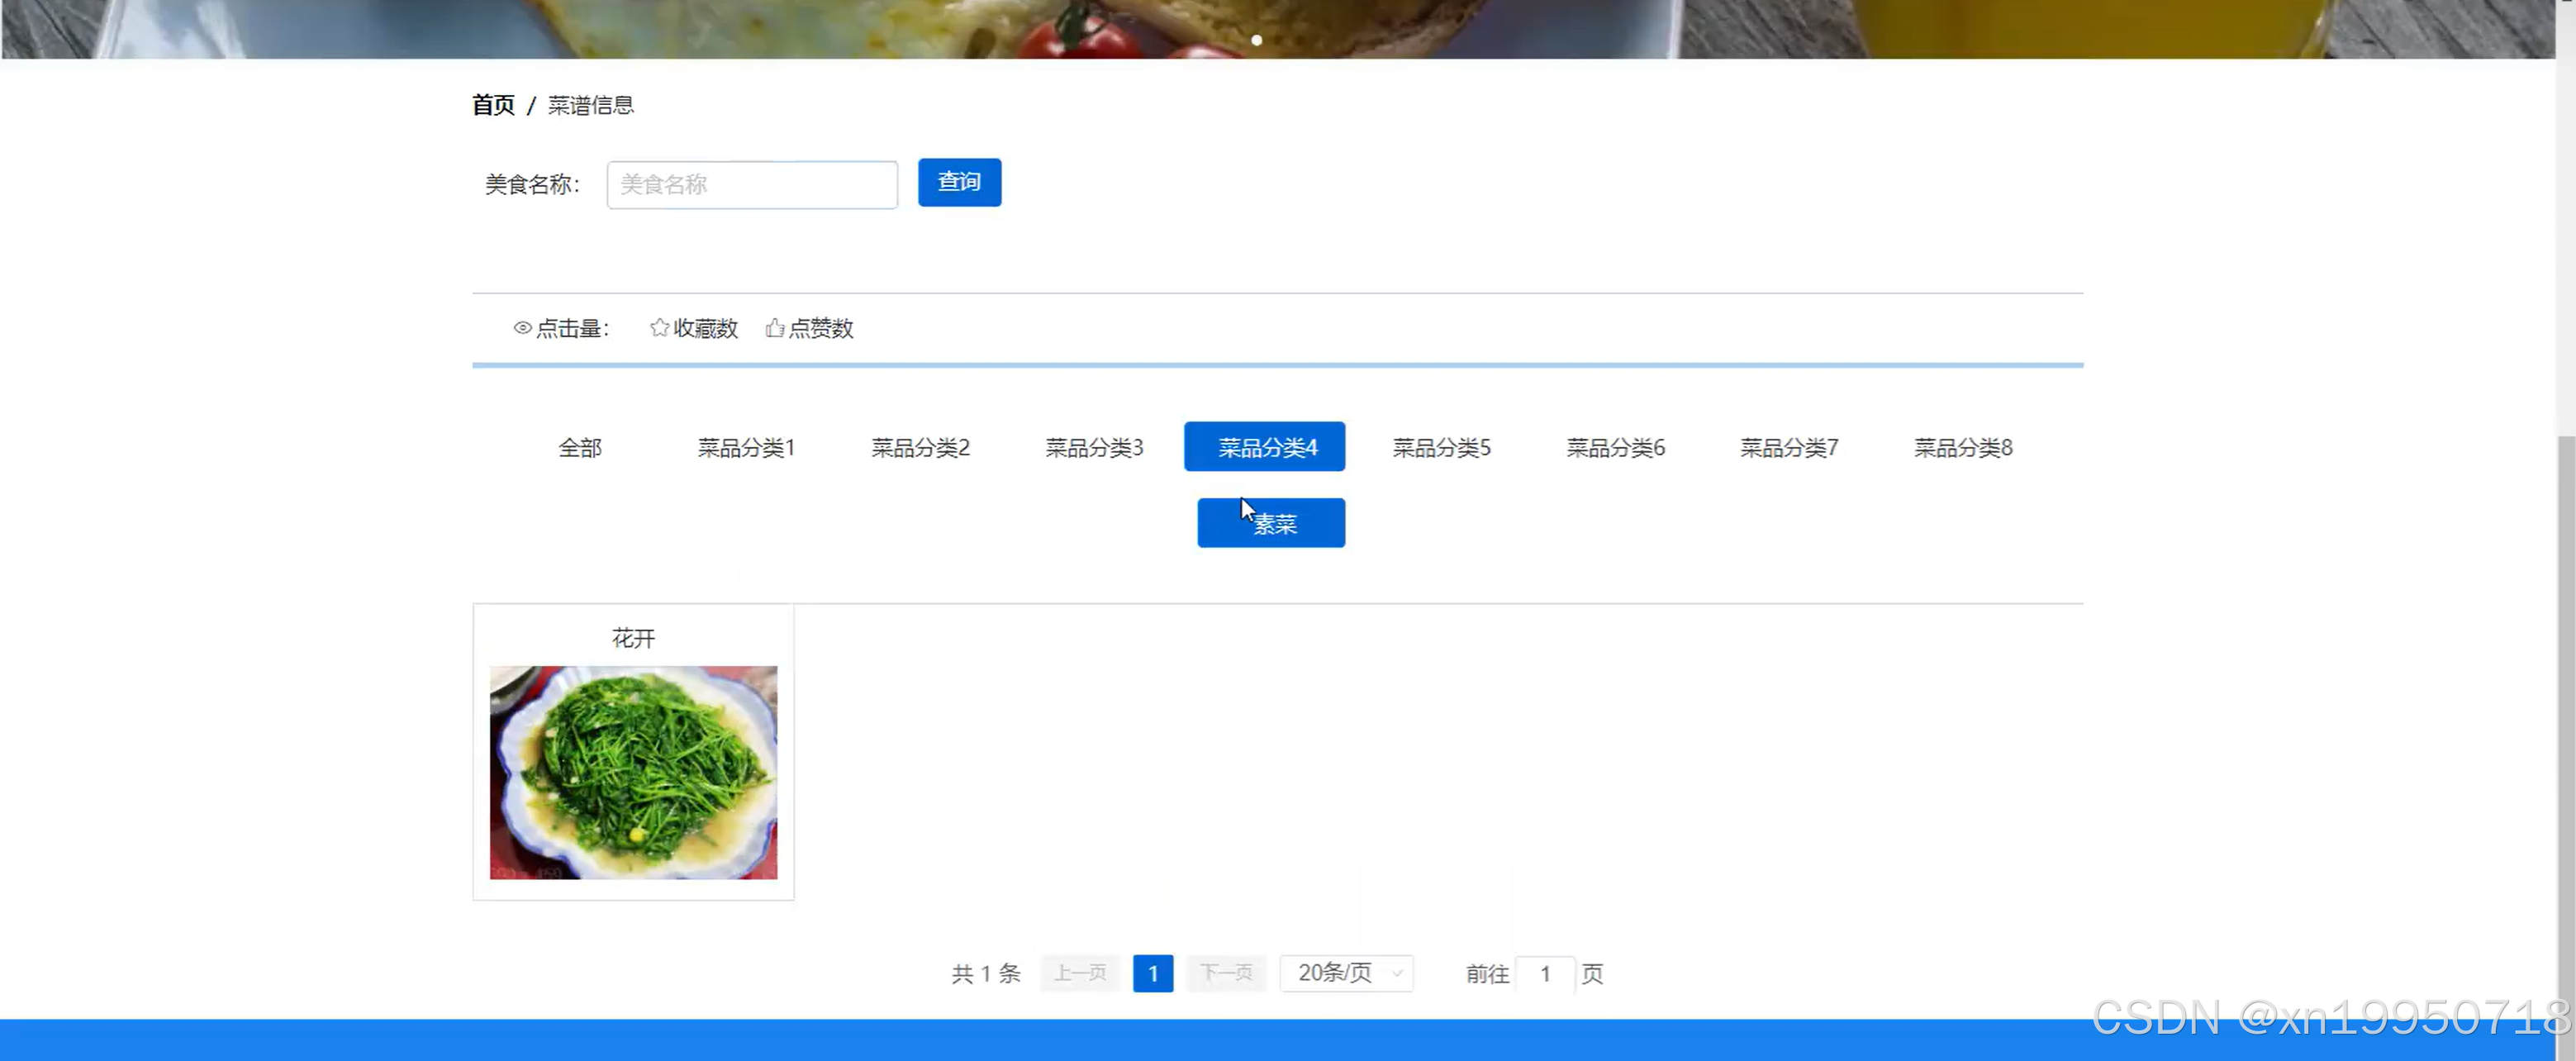
Task: Select the 菜品分类2 category tab
Action: coord(920,447)
